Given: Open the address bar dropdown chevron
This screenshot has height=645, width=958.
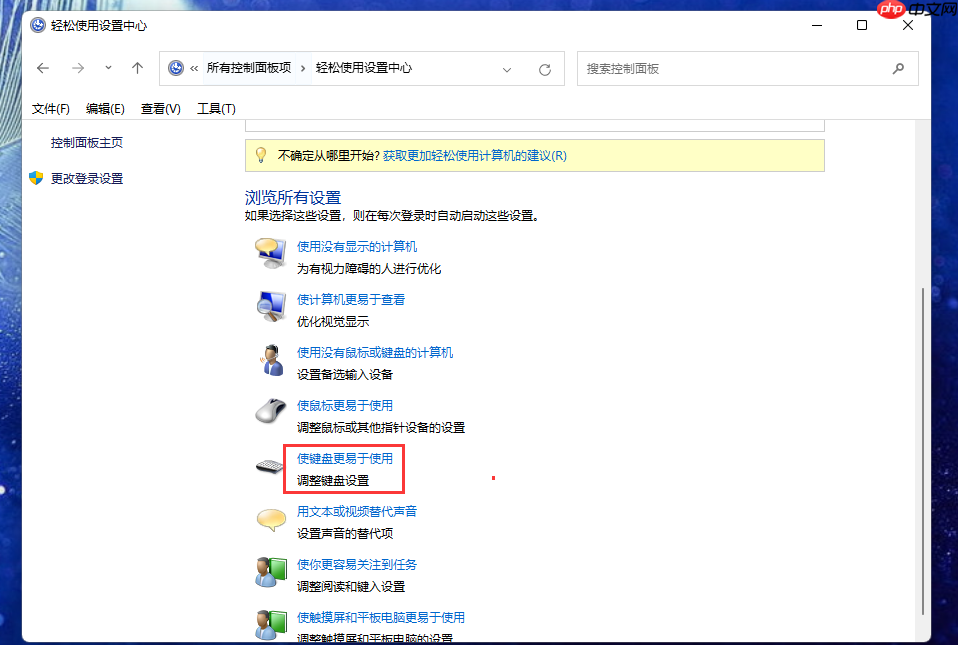Looking at the screenshot, I should click(x=507, y=68).
